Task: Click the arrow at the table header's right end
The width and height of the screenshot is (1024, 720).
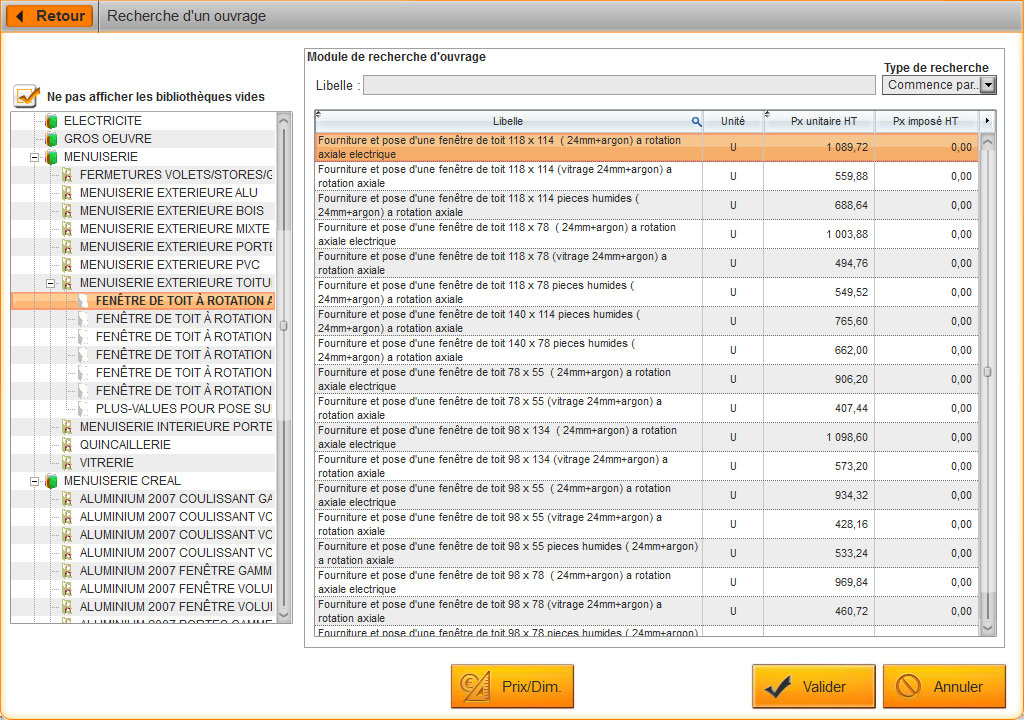Action: click(987, 121)
